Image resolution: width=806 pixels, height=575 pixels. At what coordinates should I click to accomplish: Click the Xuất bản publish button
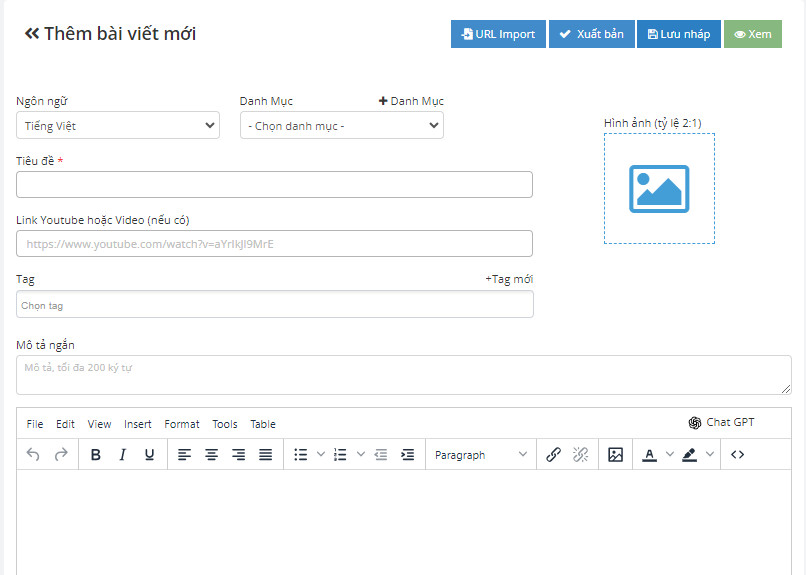pyautogui.click(x=591, y=34)
